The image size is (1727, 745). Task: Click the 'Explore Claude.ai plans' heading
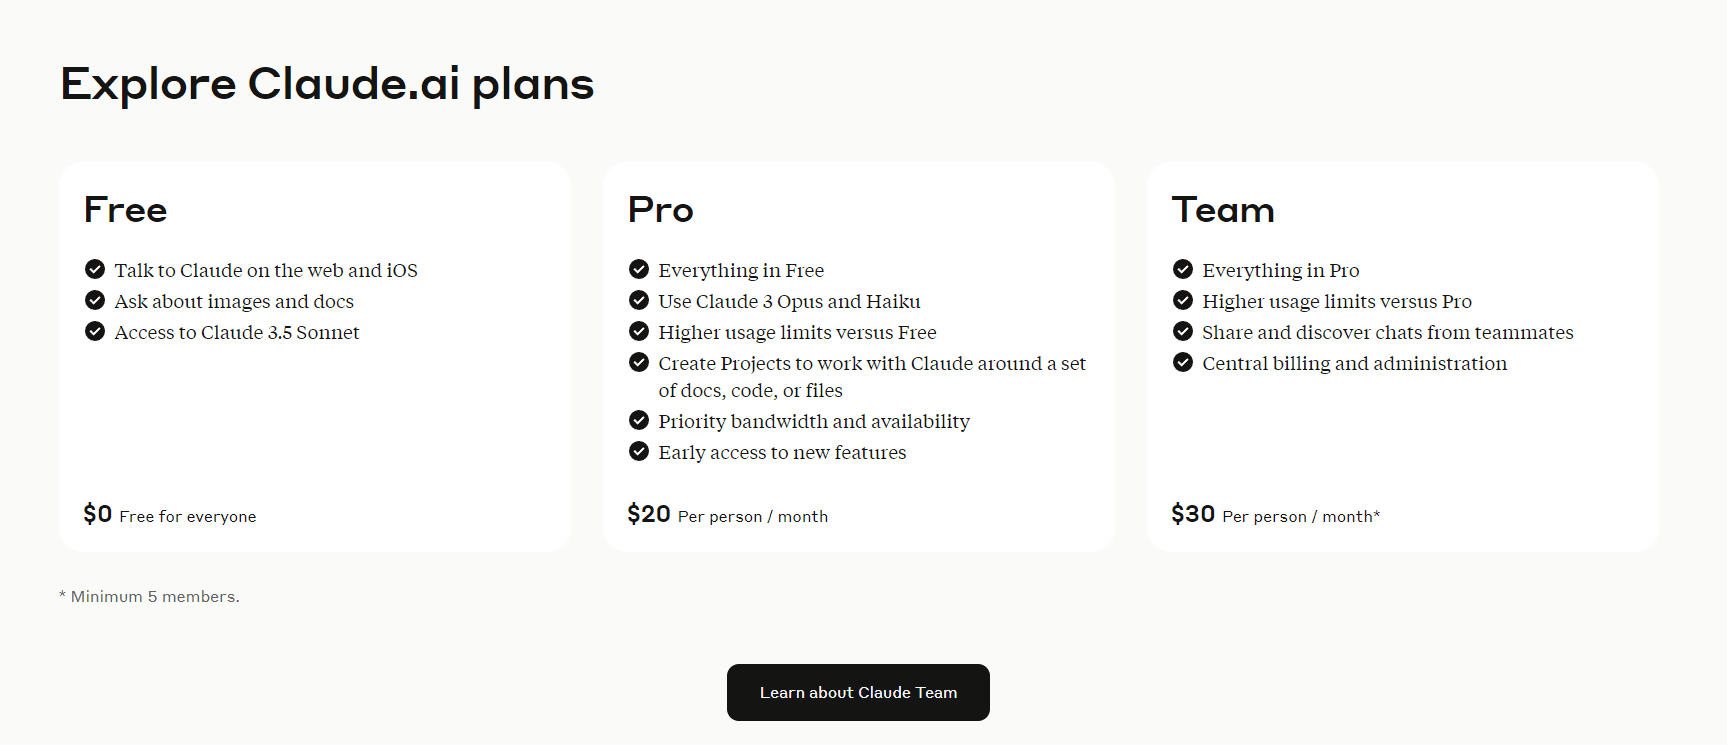[x=327, y=84]
